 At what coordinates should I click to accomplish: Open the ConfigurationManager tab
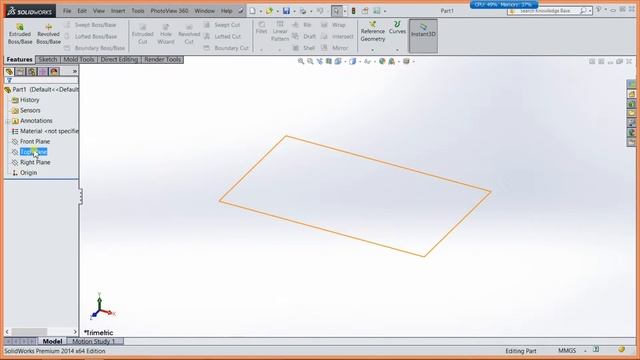(32, 71)
